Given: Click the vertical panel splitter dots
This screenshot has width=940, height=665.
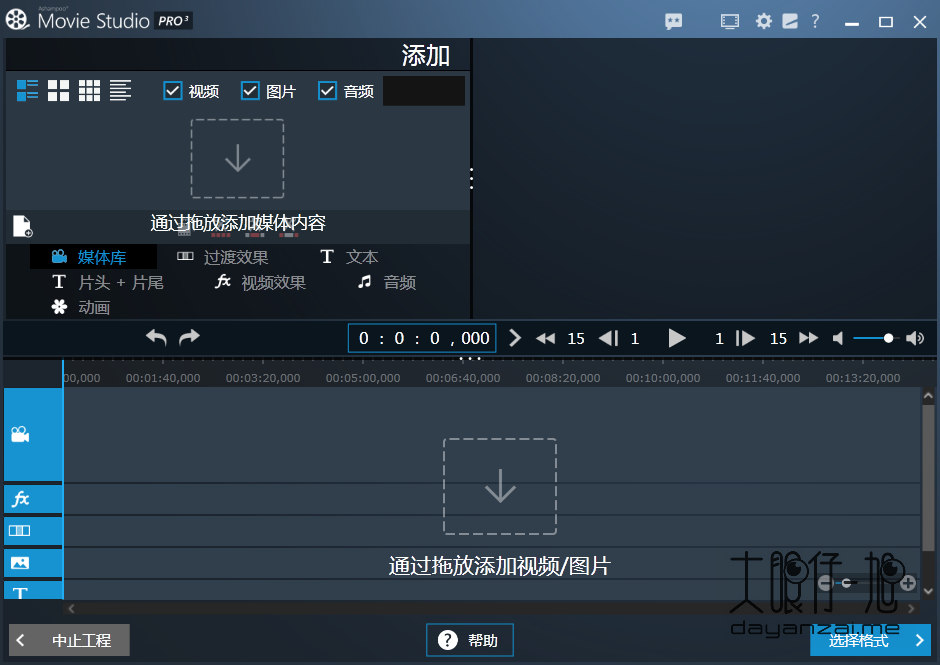Looking at the screenshot, I should pyautogui.click(x=472, y=179).
